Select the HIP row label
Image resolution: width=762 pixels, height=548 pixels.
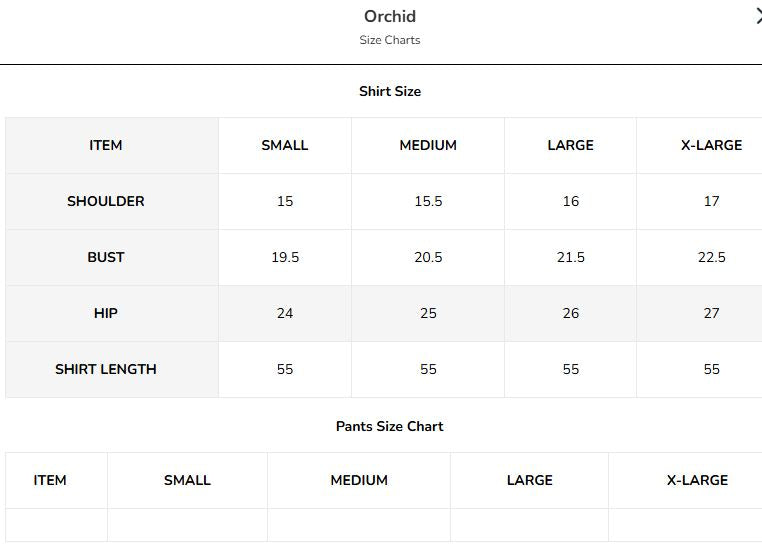click(x=105, y=313)
